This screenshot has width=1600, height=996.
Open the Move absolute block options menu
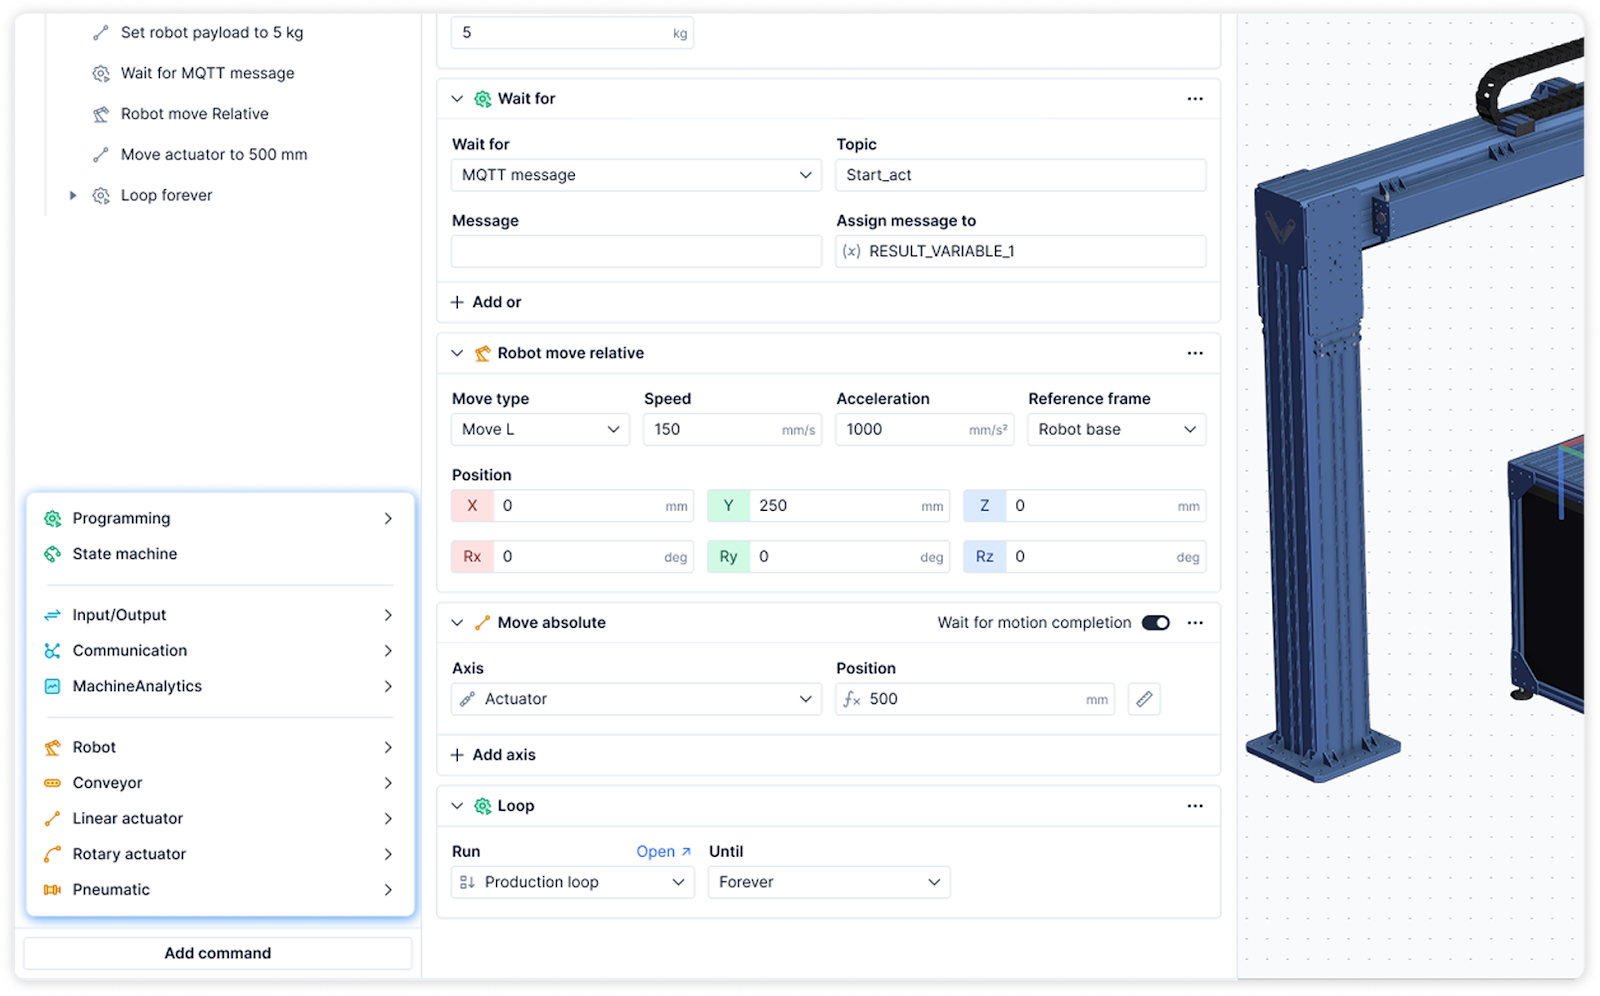click(1195, 623)
